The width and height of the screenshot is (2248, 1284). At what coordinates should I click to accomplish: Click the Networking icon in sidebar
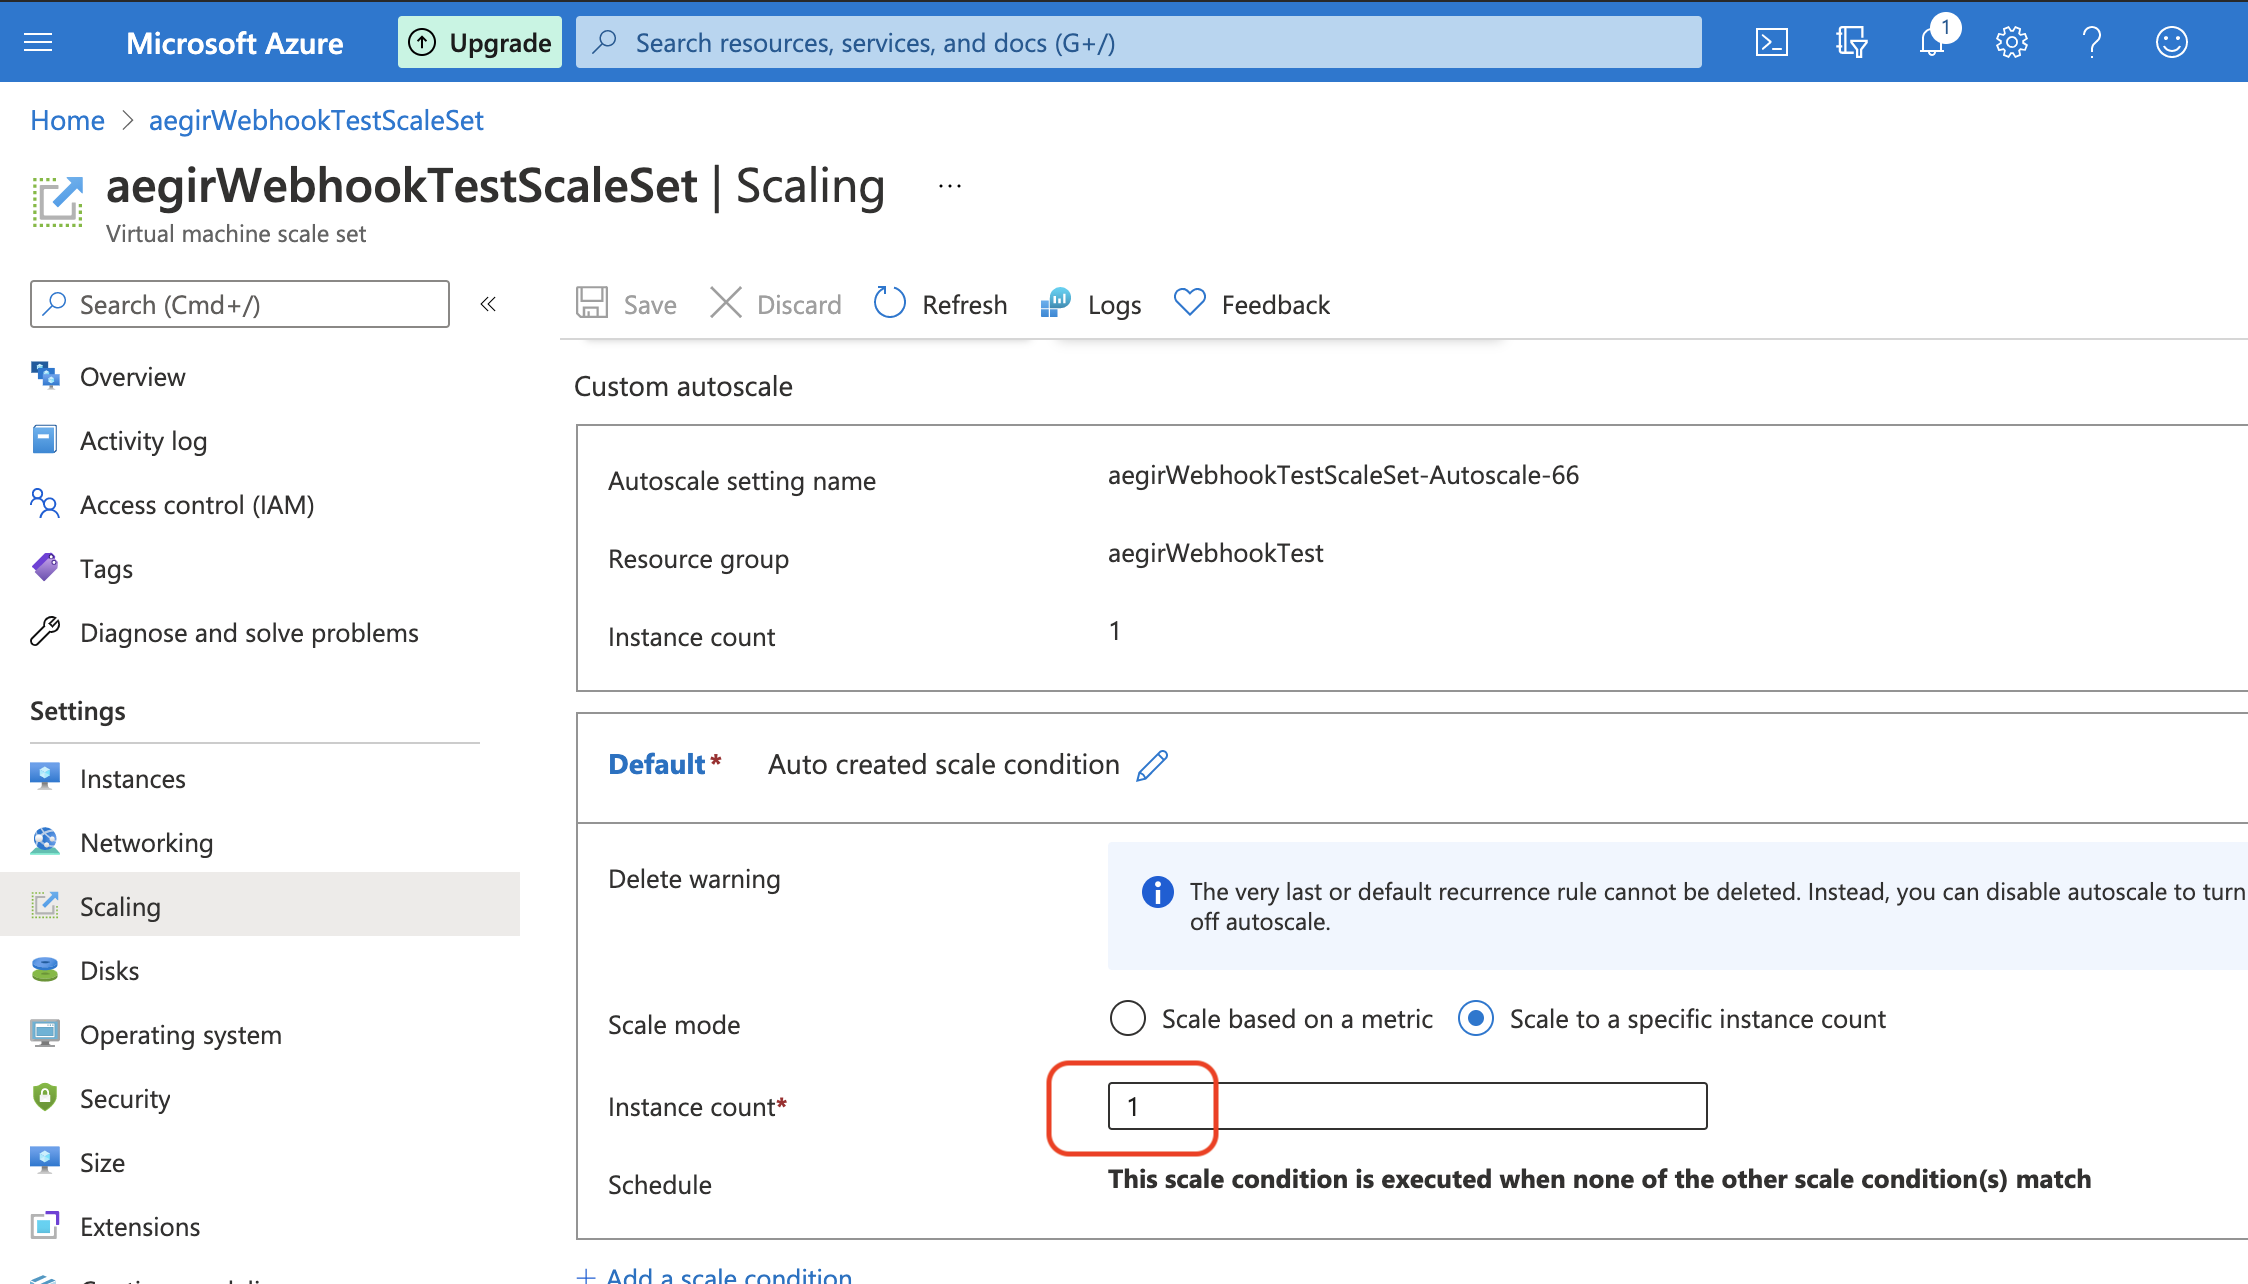pos(45,842)
